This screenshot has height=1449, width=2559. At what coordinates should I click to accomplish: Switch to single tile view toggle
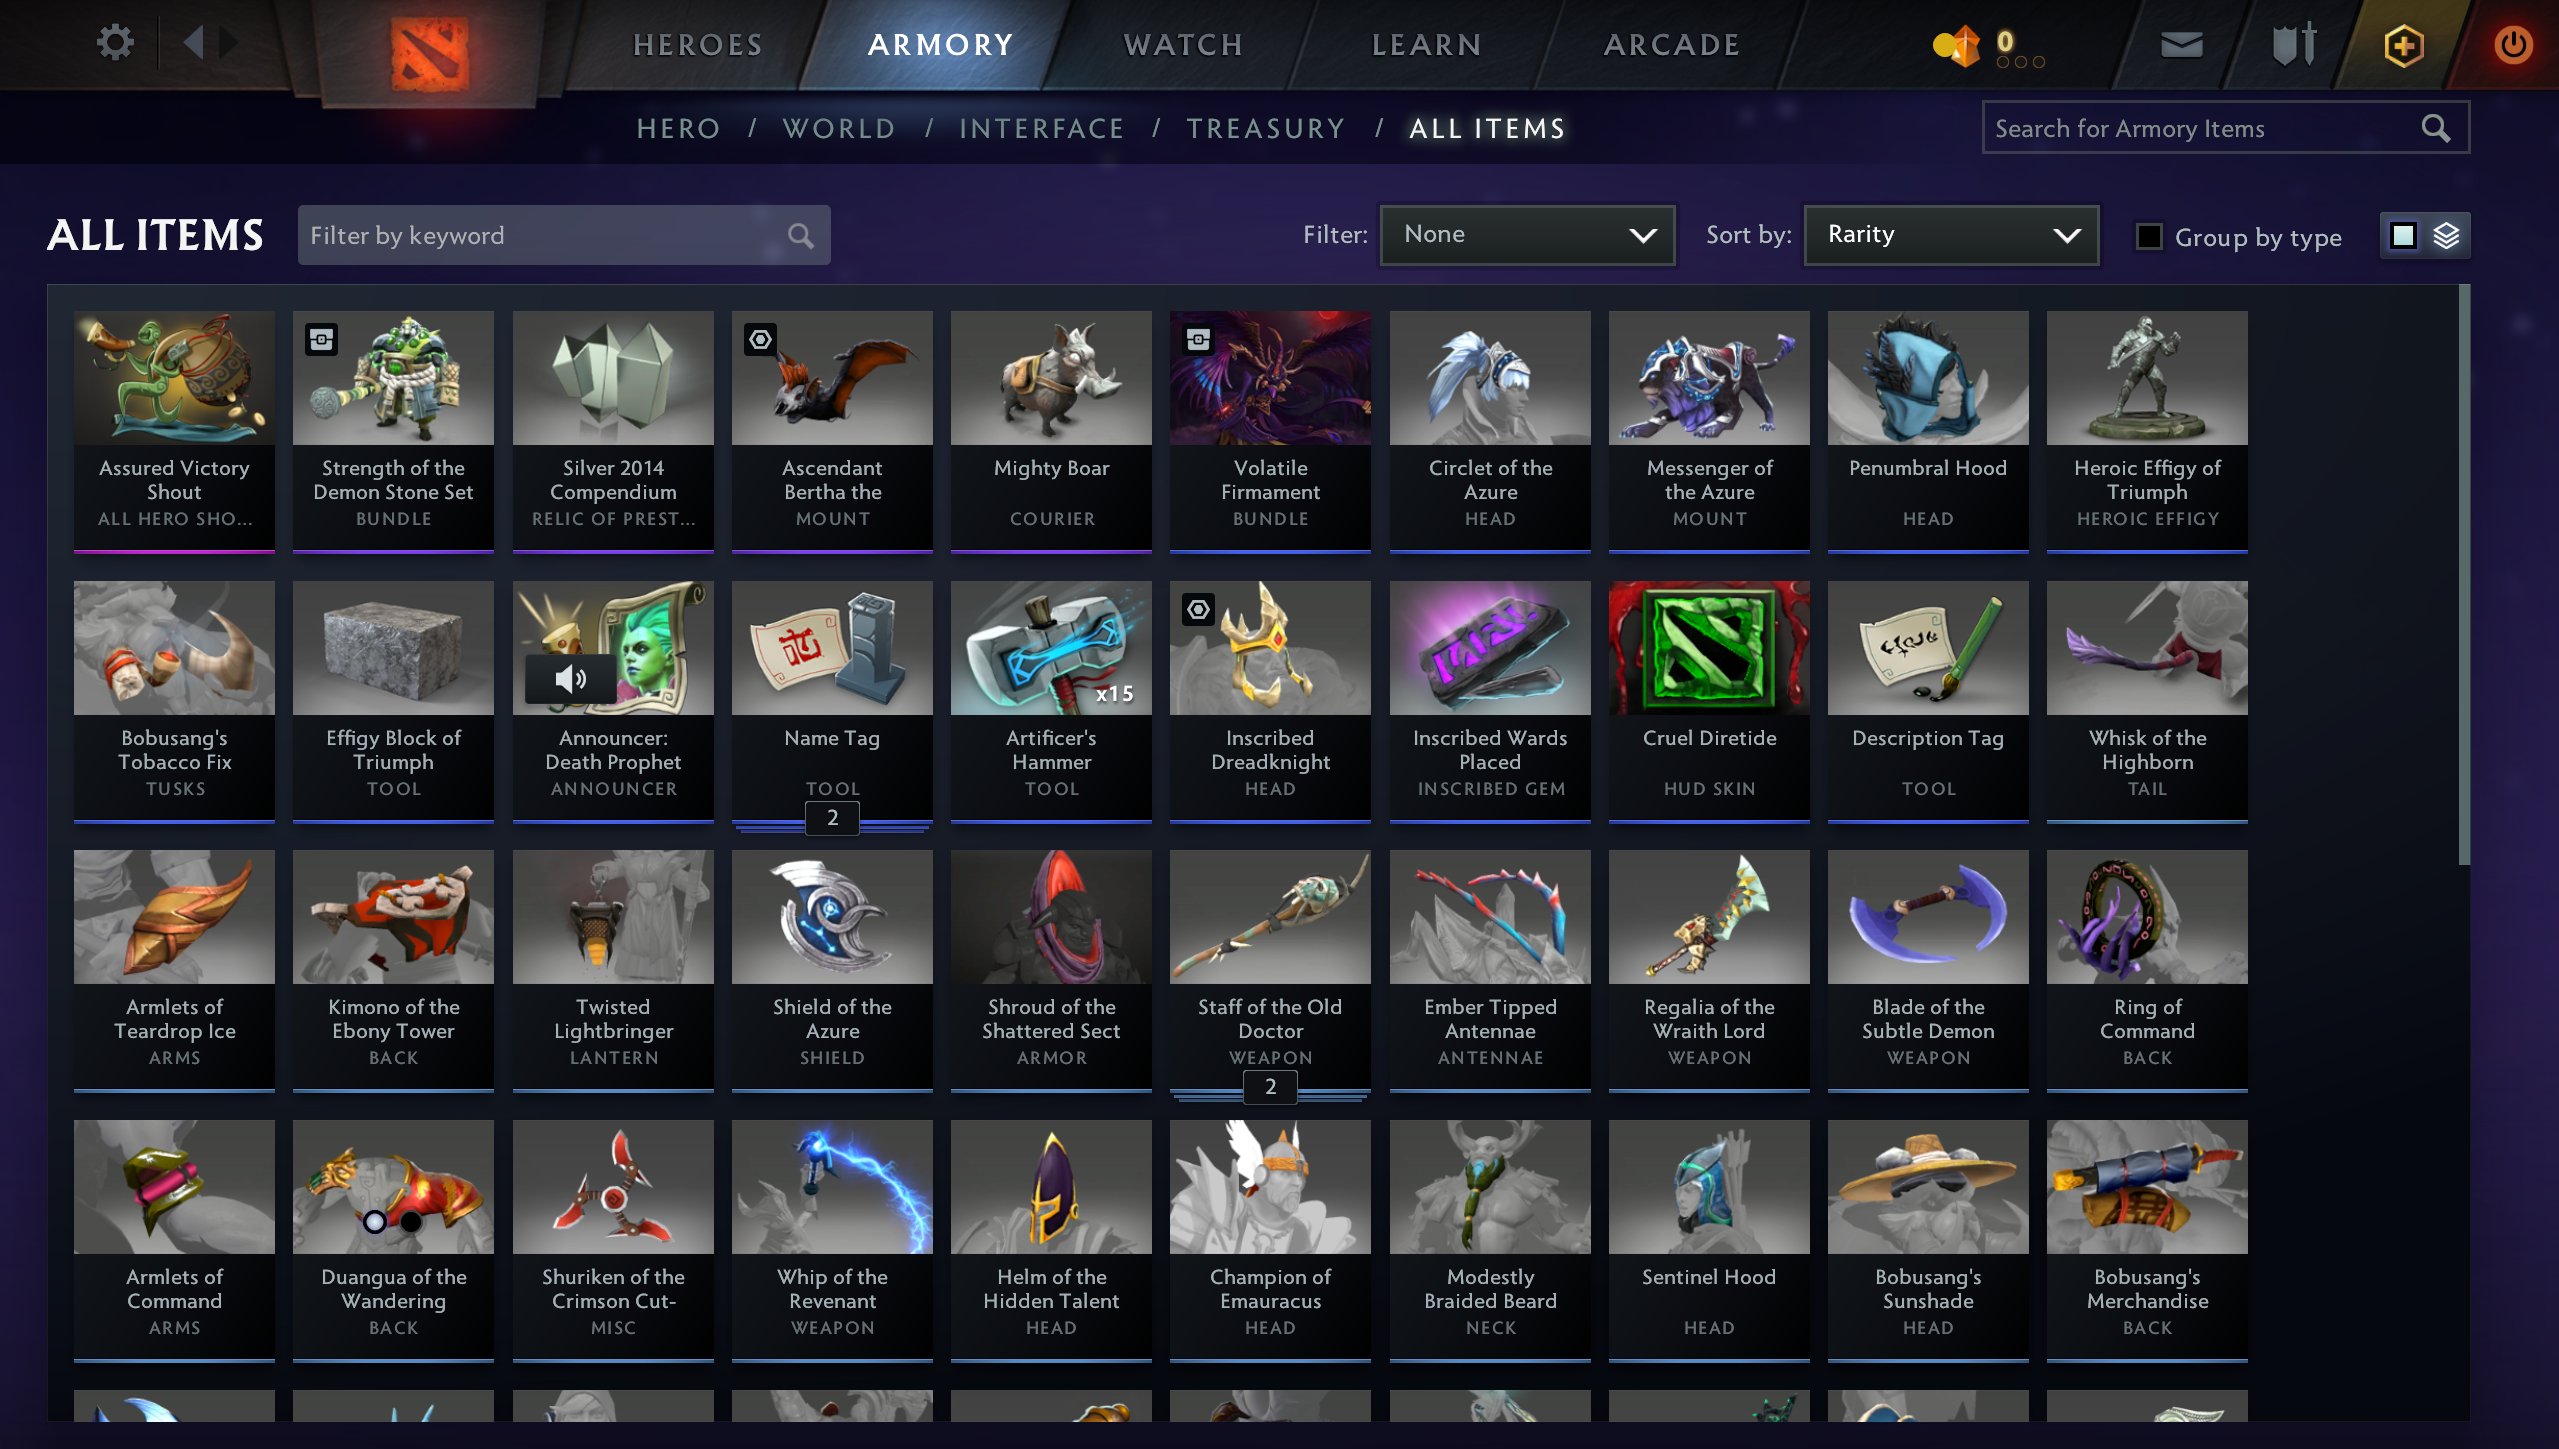pyautogui.click(x=2403, y=236)
